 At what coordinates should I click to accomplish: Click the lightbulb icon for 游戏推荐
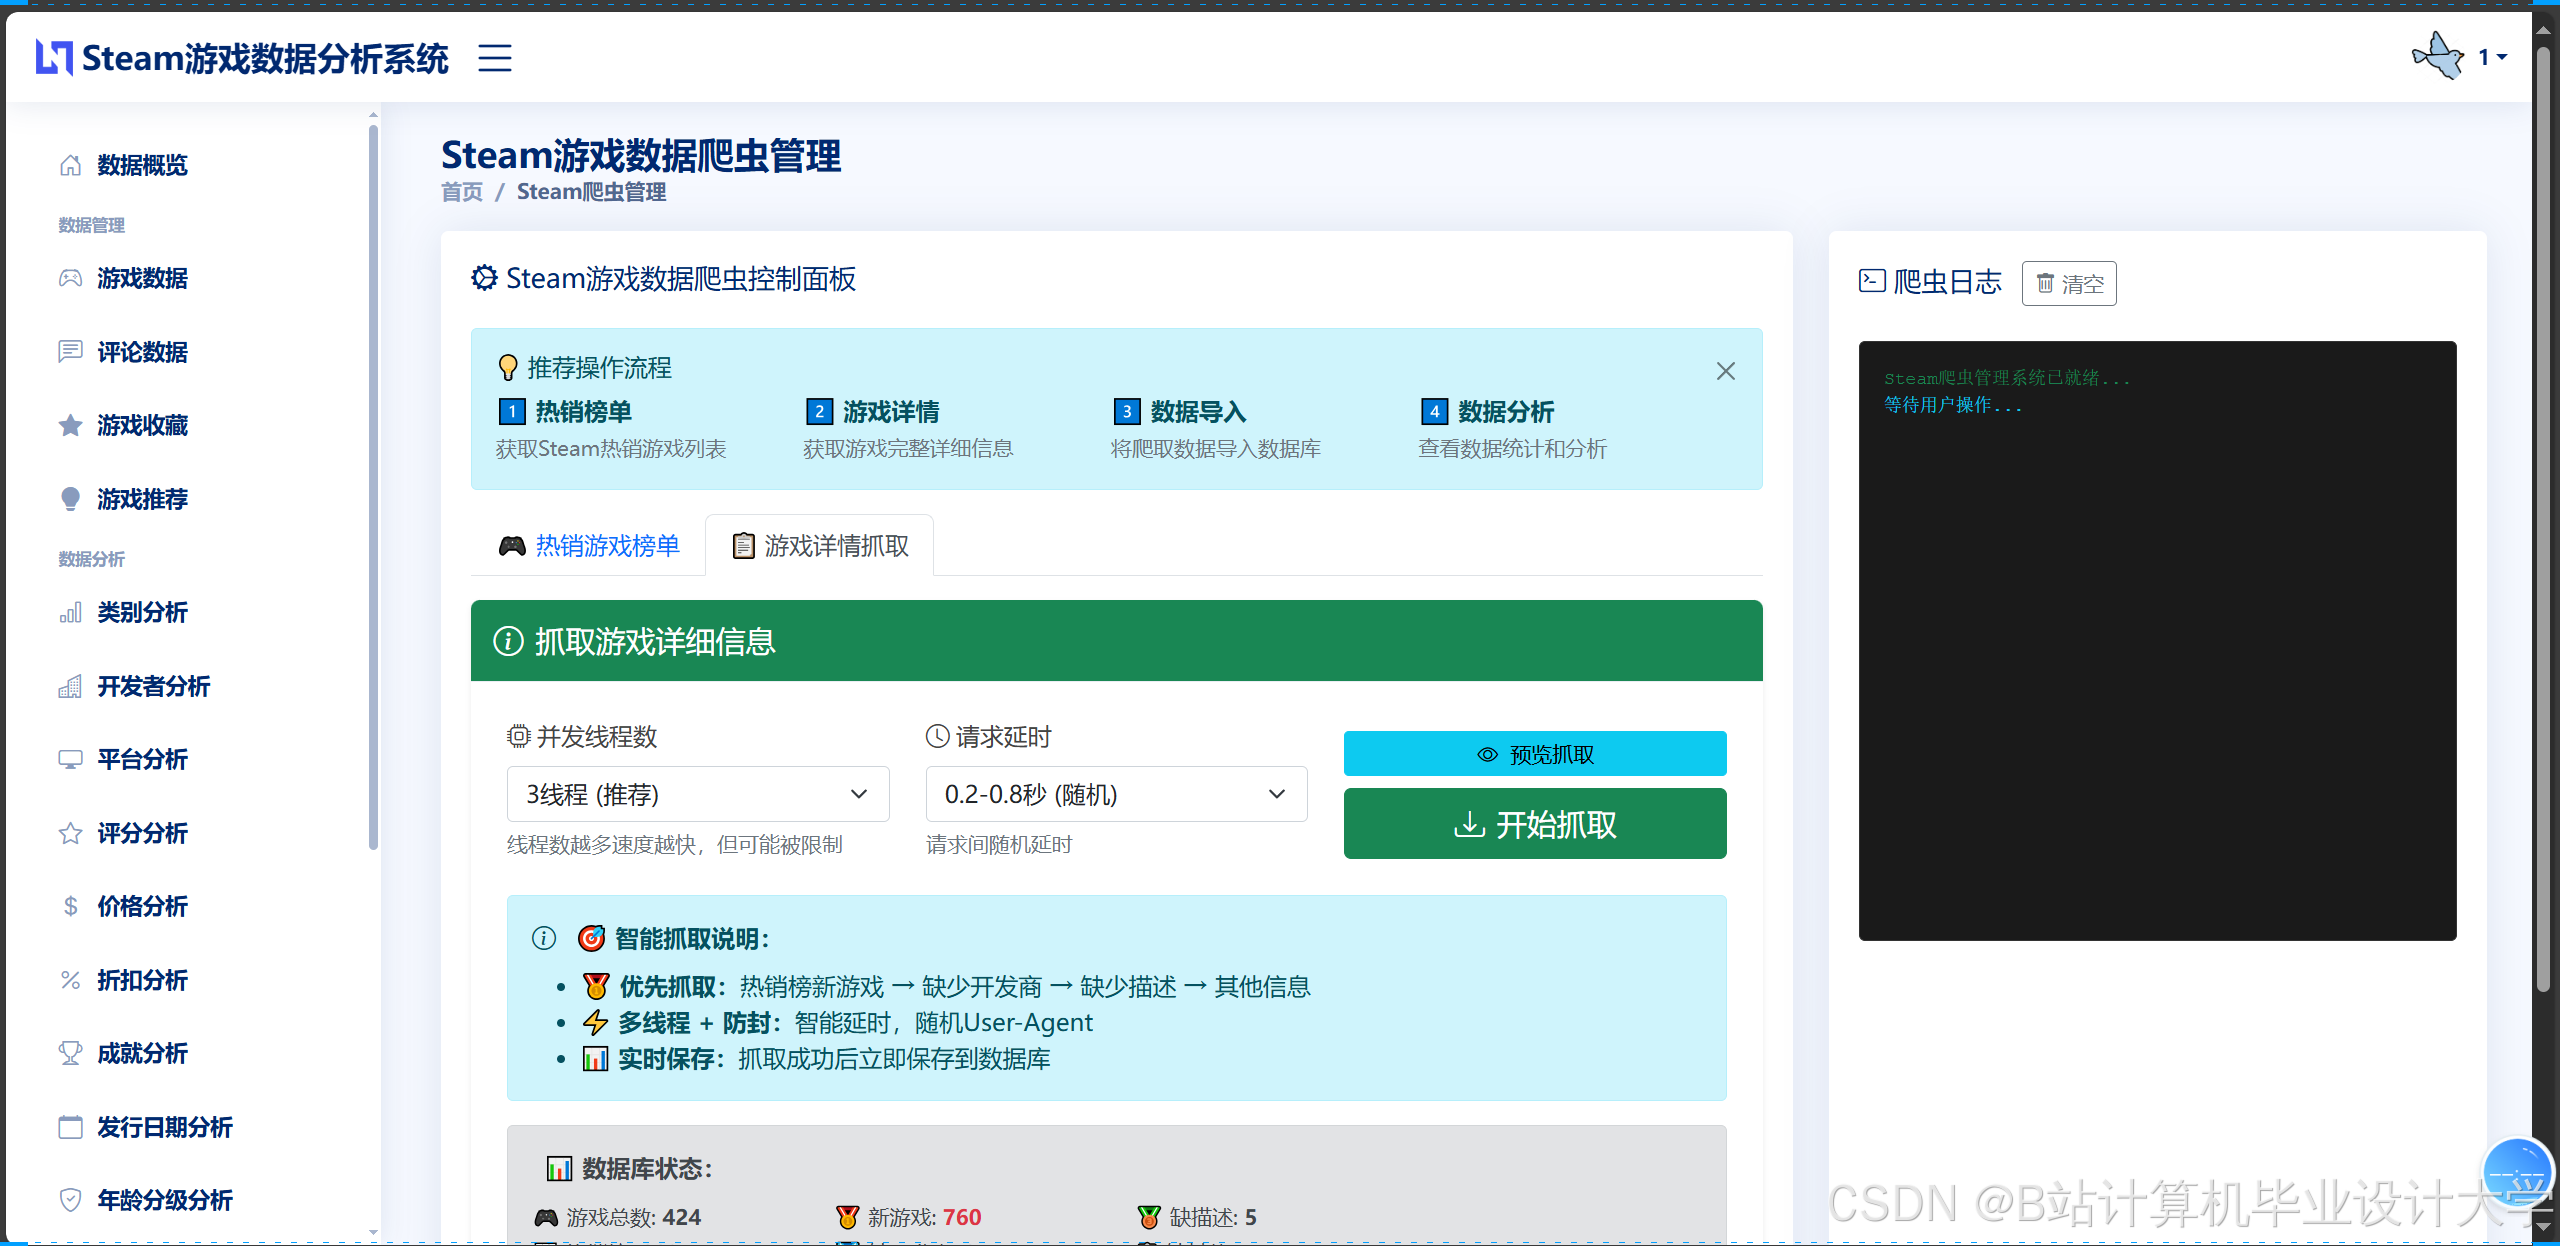69,499
